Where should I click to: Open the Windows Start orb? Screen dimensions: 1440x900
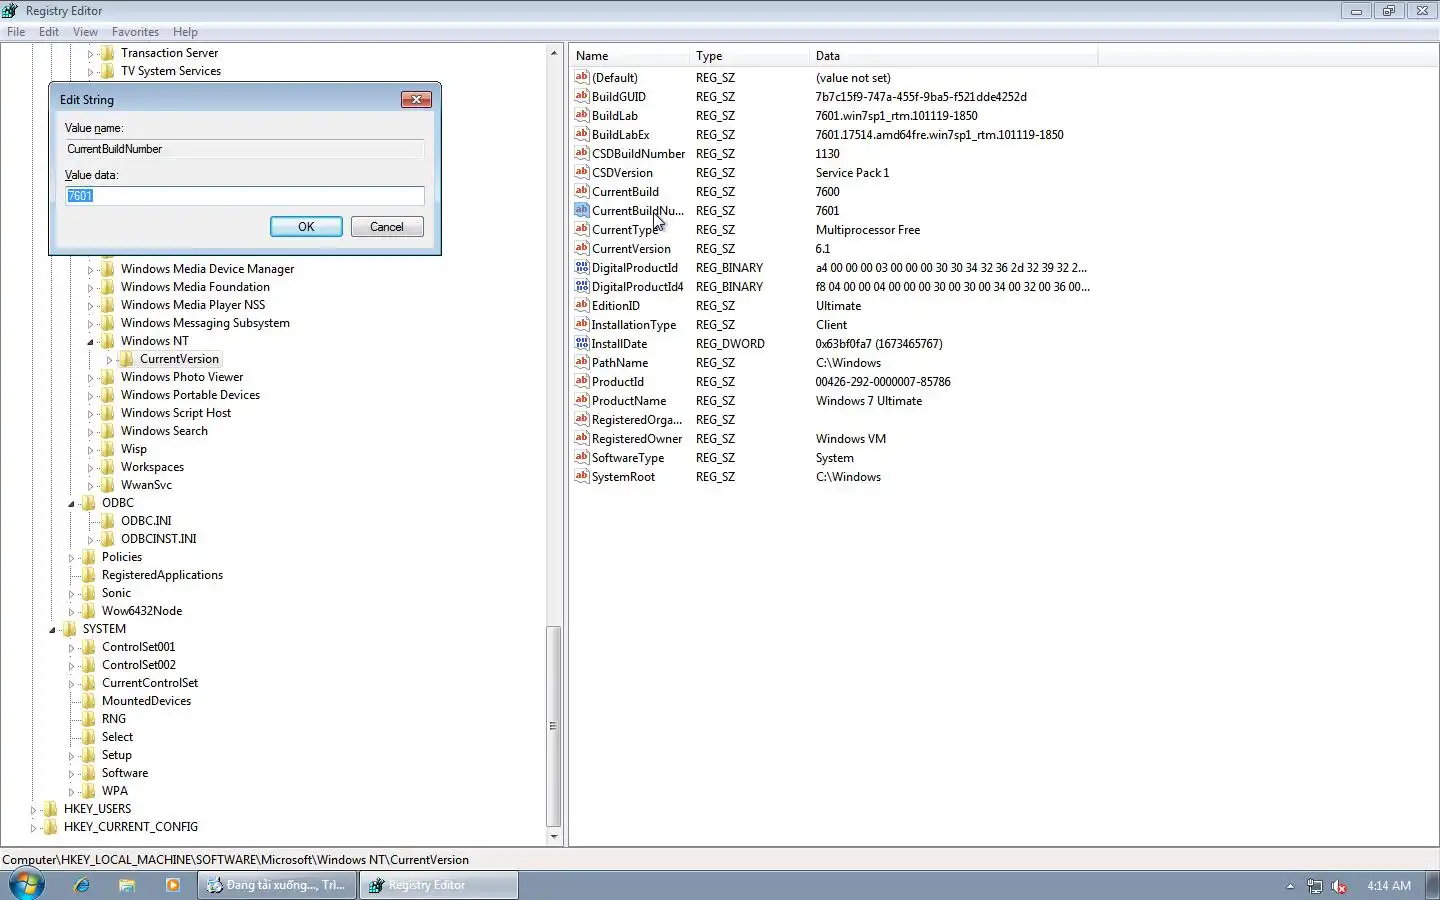pos(27,885)
